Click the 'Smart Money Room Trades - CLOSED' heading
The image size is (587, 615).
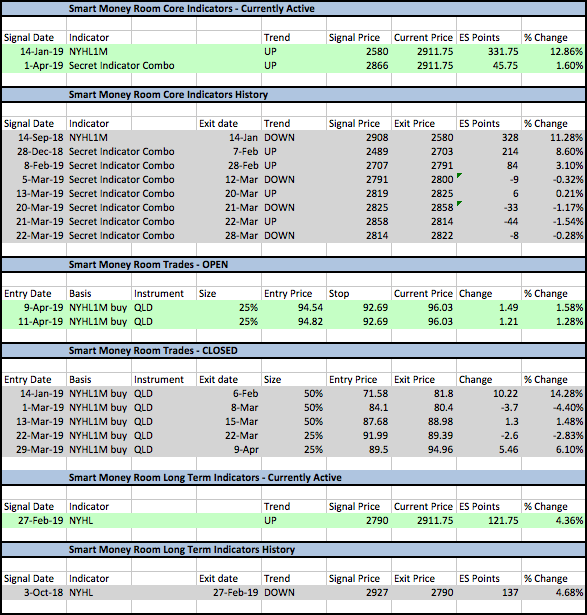(x=153, y=351)
